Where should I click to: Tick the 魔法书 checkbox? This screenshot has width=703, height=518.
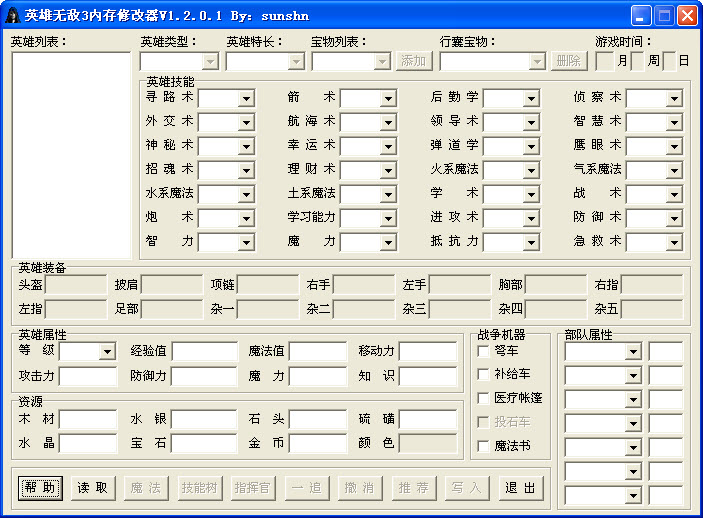pos(485,446)
